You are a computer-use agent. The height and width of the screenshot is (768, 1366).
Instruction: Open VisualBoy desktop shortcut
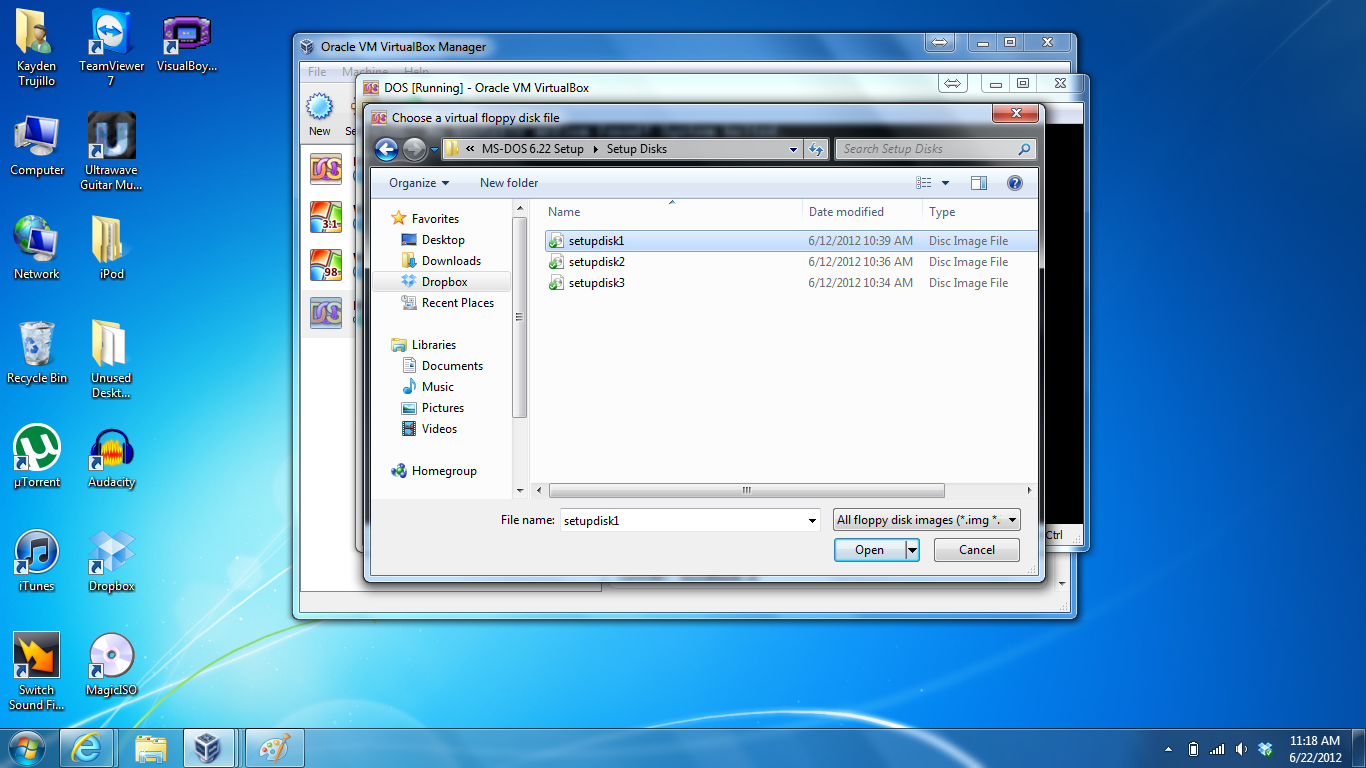[186, 44]
